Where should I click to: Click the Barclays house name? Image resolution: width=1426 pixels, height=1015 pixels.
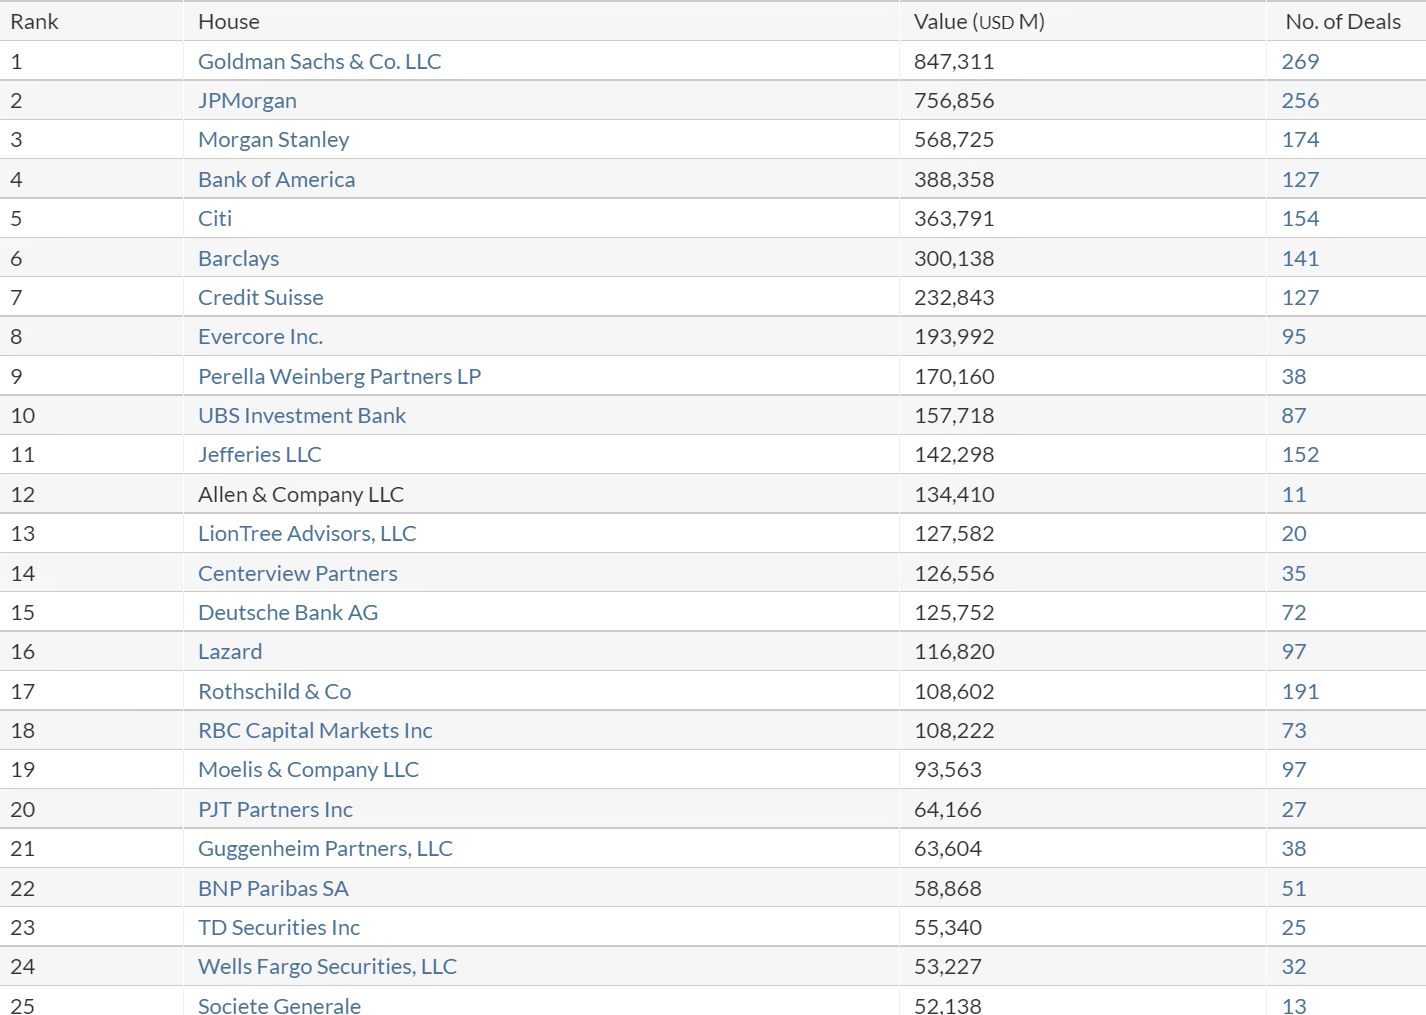tap(238, 258)
